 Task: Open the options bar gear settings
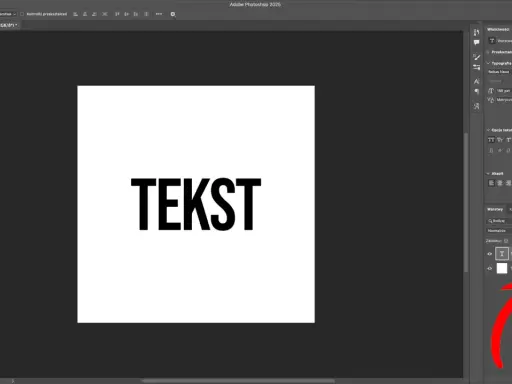tap(173, 14)
